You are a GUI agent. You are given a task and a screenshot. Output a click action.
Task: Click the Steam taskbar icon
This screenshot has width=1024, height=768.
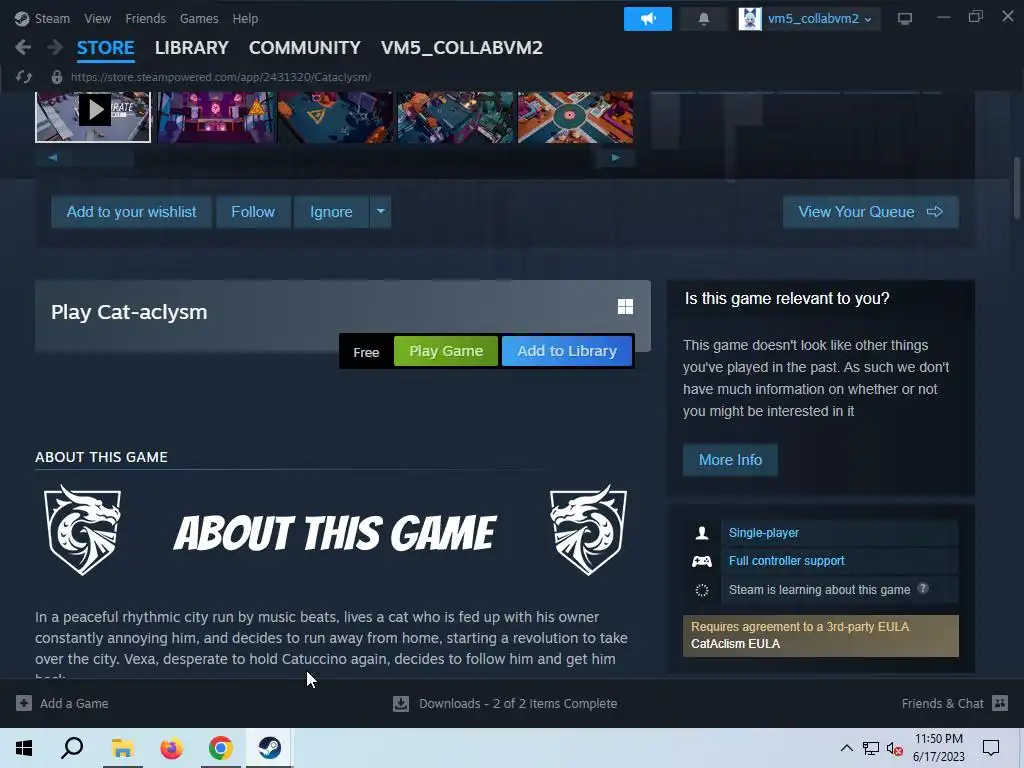click(269, 748)
